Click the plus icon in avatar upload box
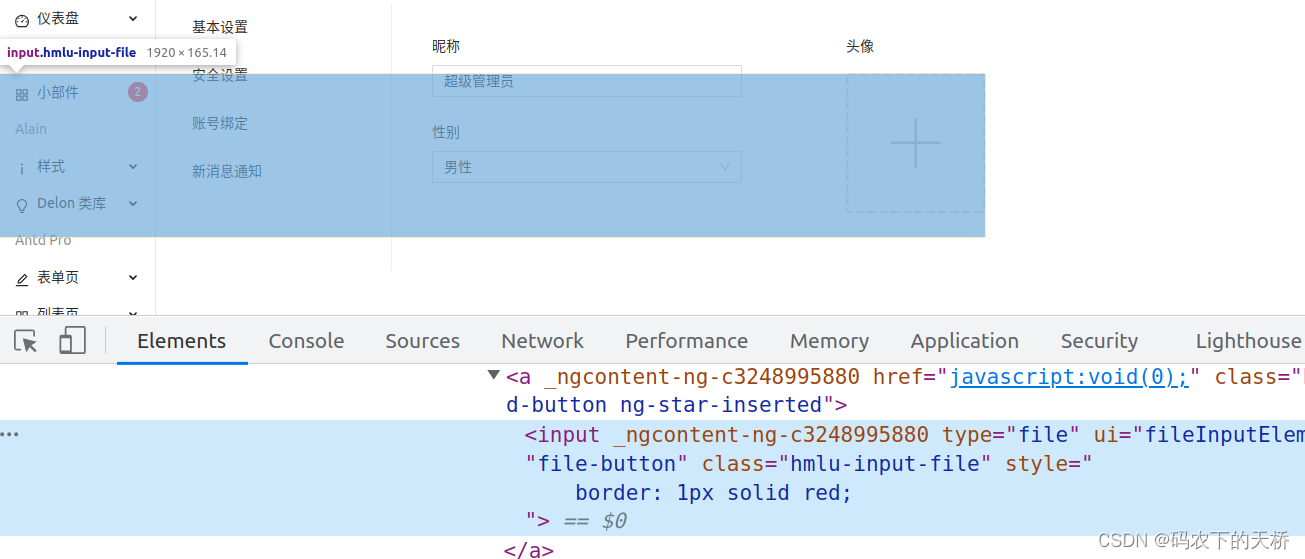 click(x=916, y=142)
